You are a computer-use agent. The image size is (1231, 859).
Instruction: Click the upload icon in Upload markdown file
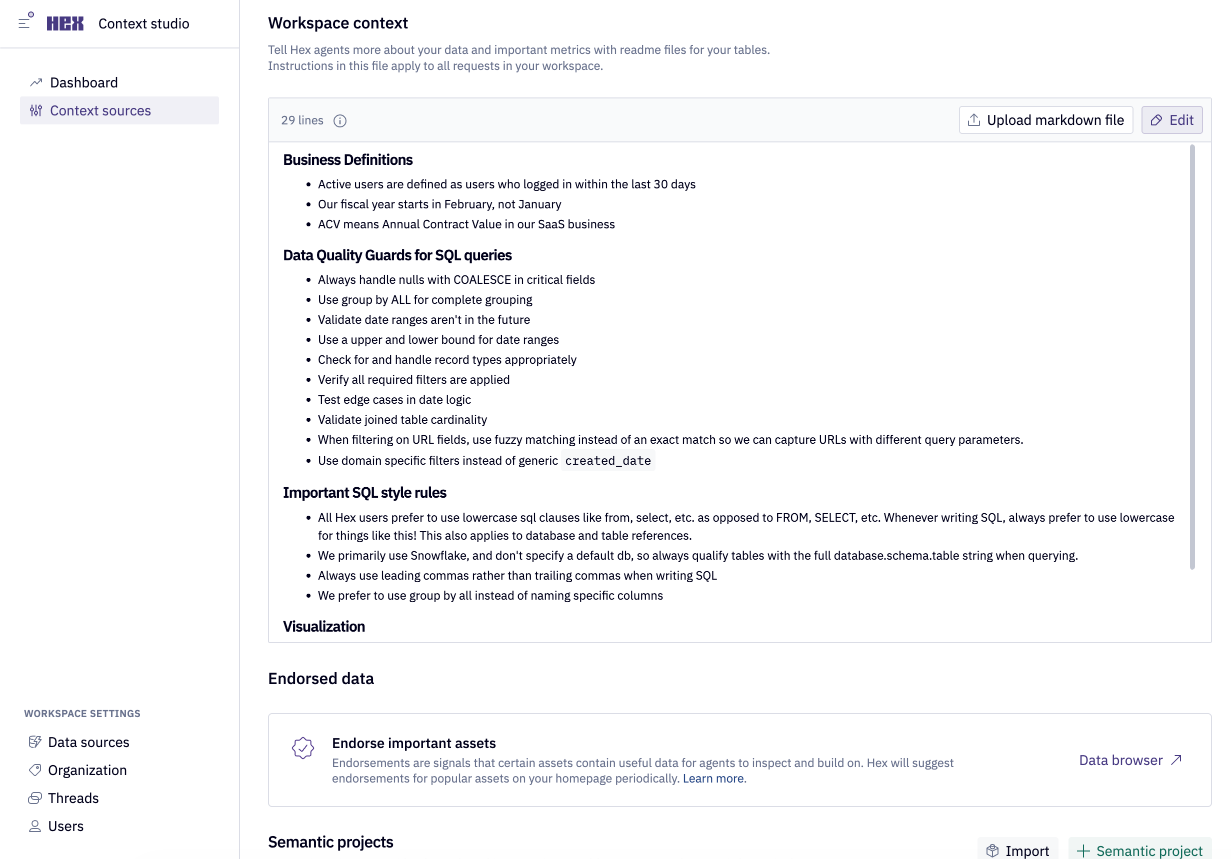point(974,119)
